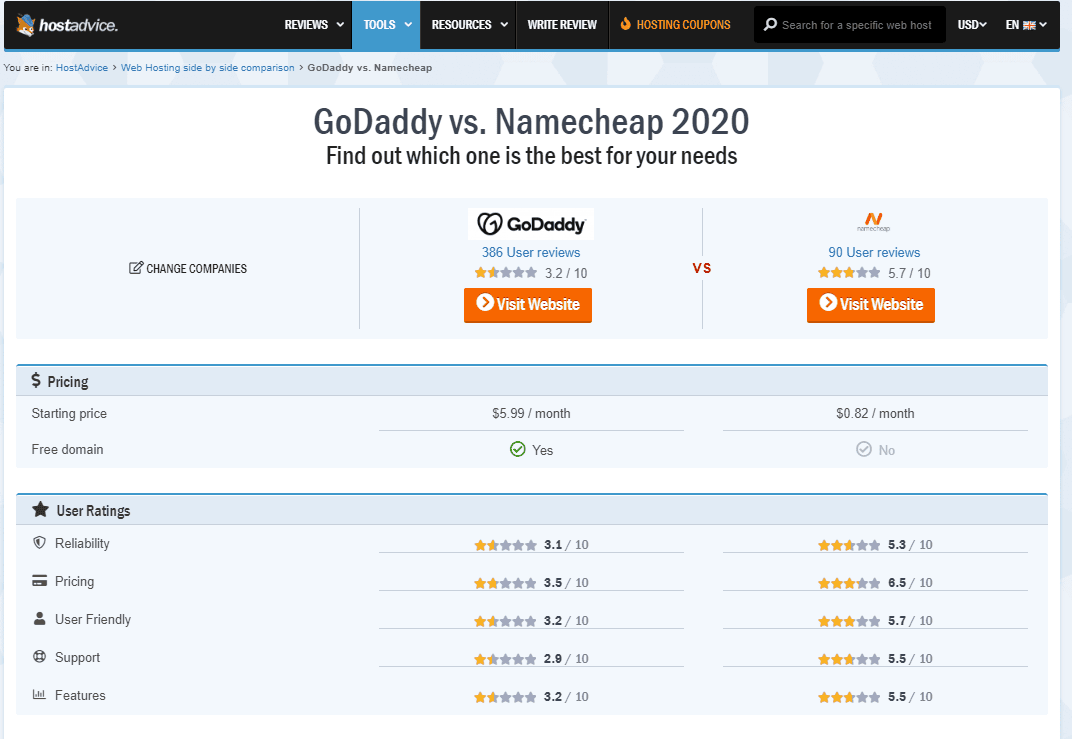Open the USD currency selector

click(x=972, y=25)
